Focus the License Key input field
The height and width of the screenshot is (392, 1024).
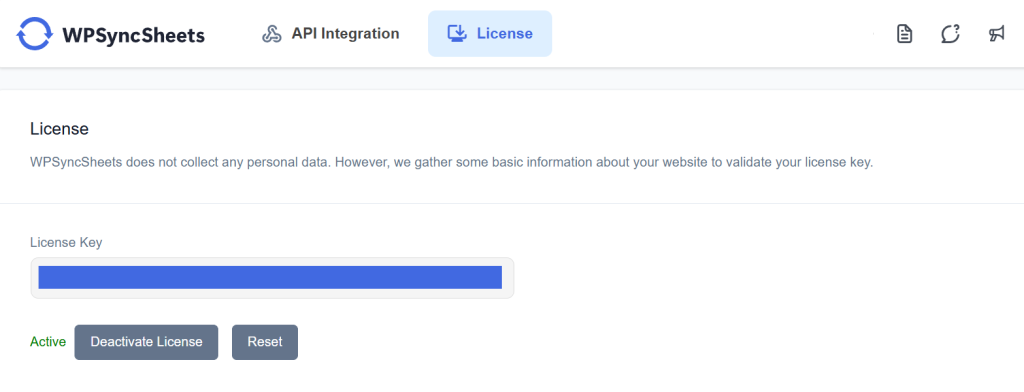click(272, 278)
